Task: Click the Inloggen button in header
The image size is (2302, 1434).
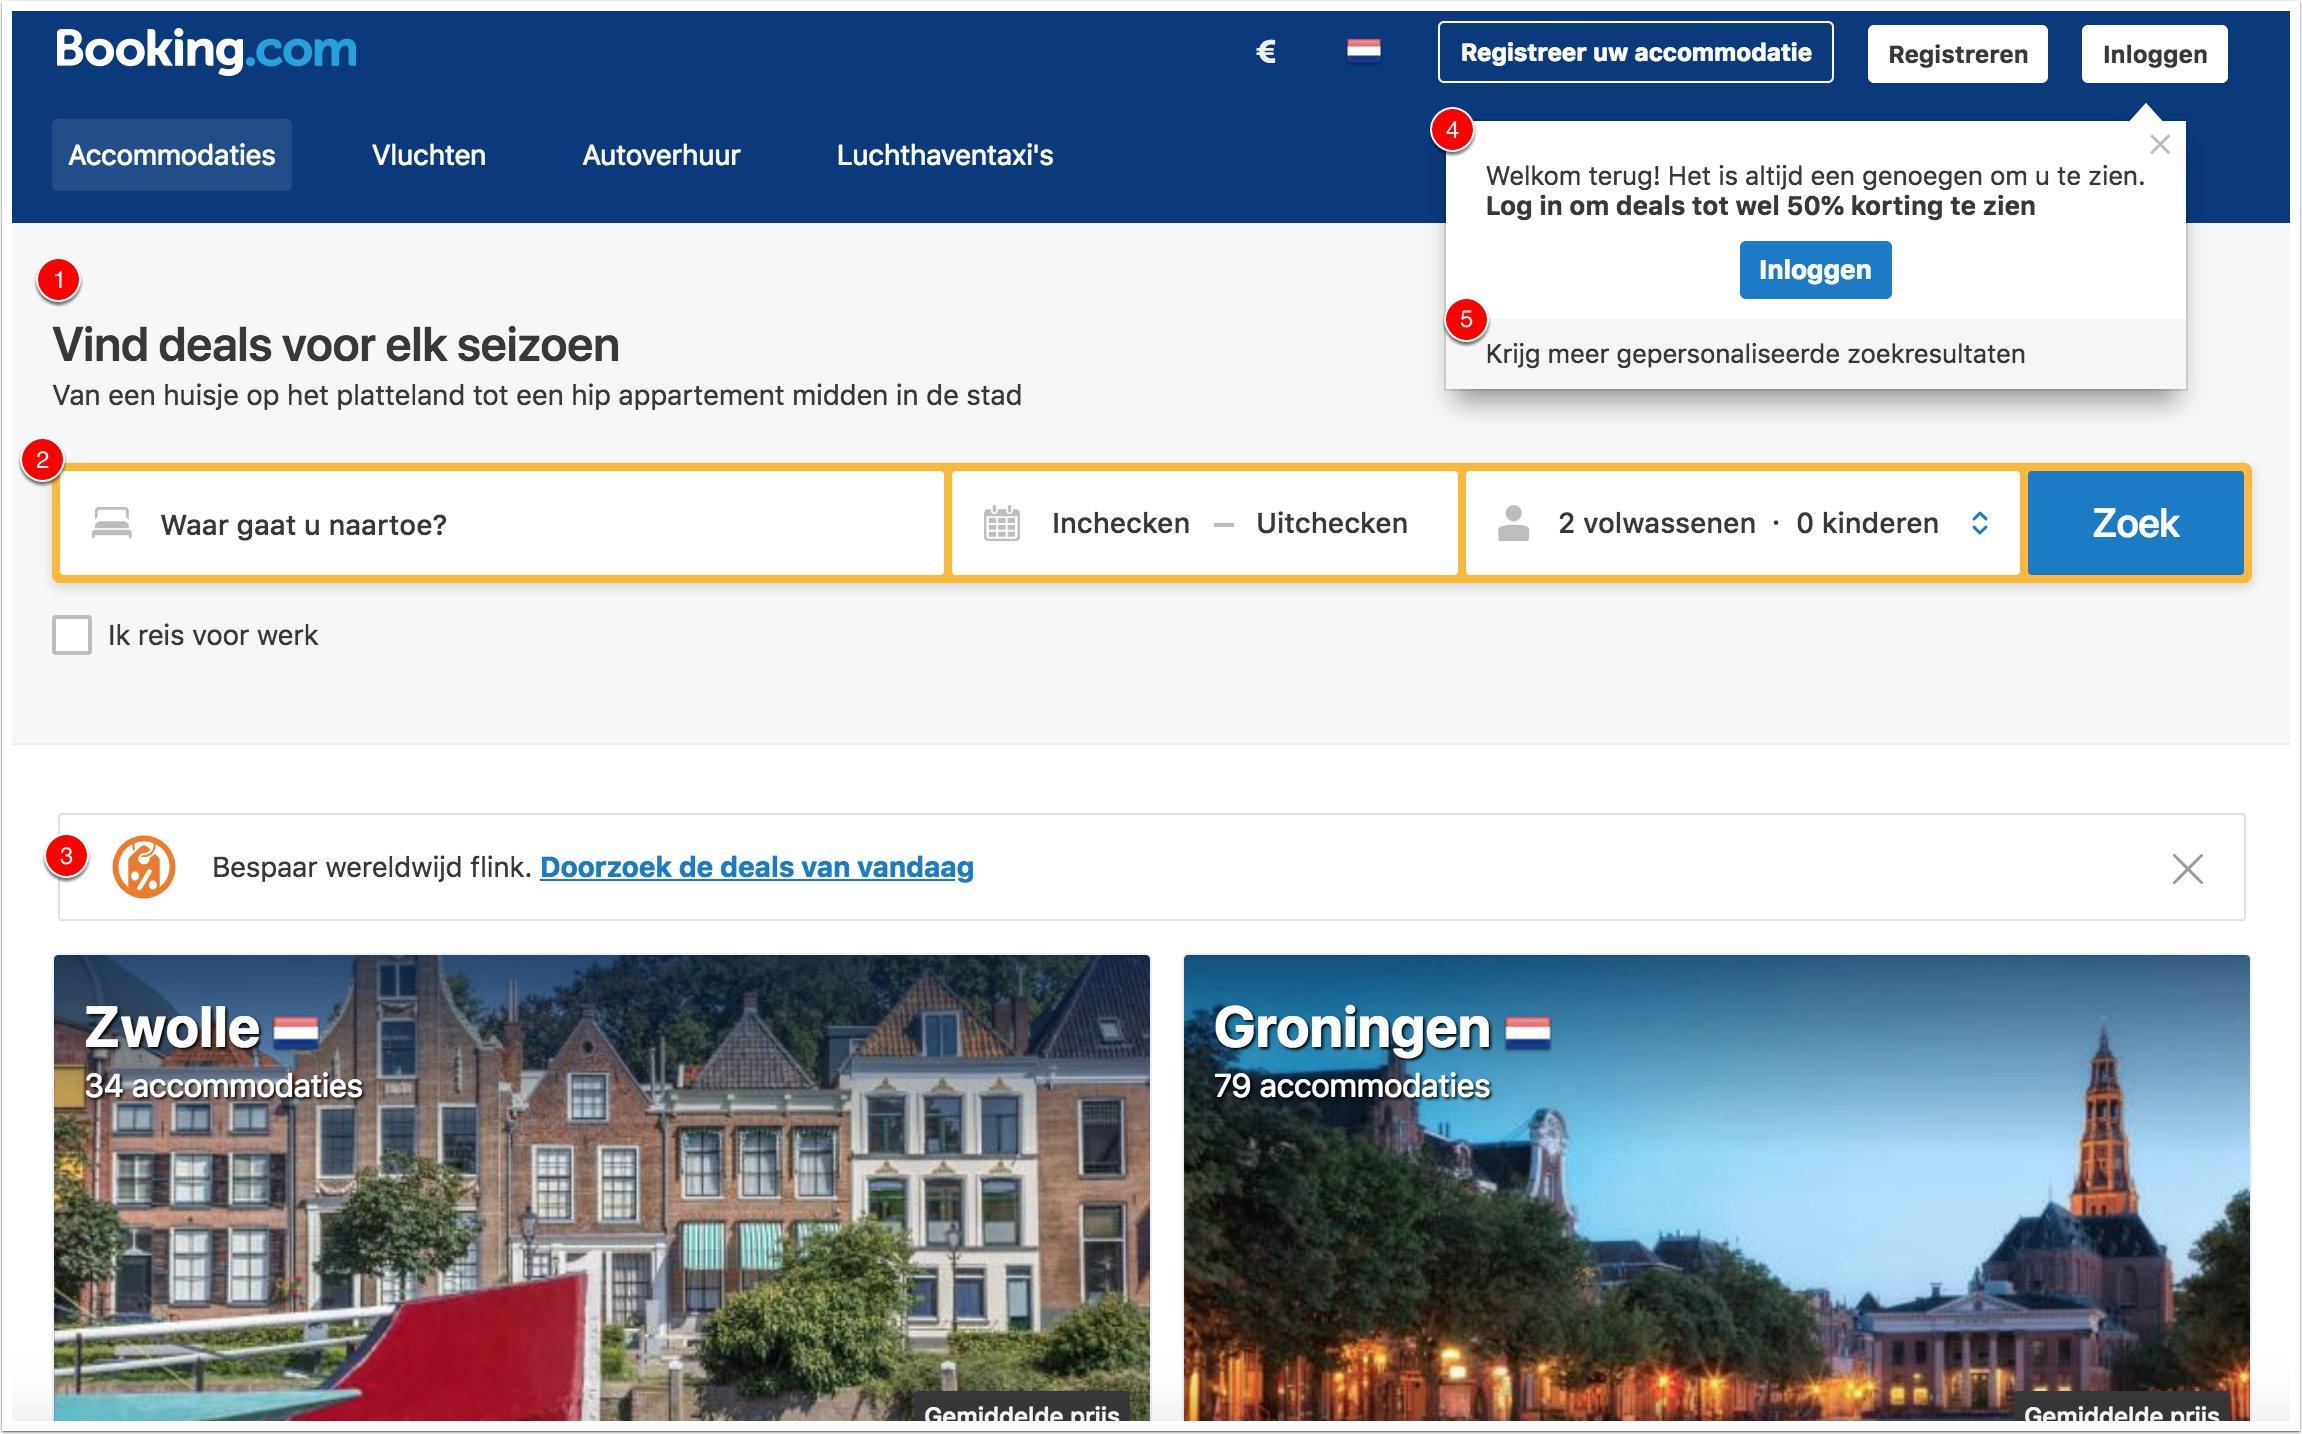Action: (2155, 54)
